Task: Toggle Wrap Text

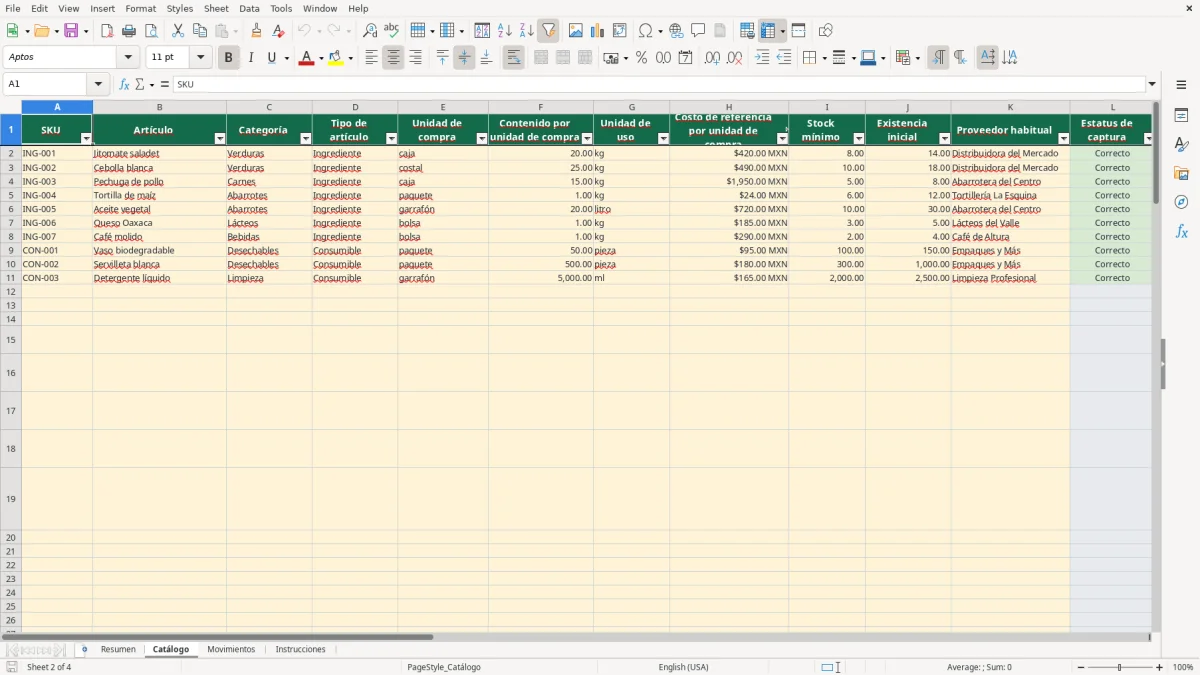Action: point(513,58)
